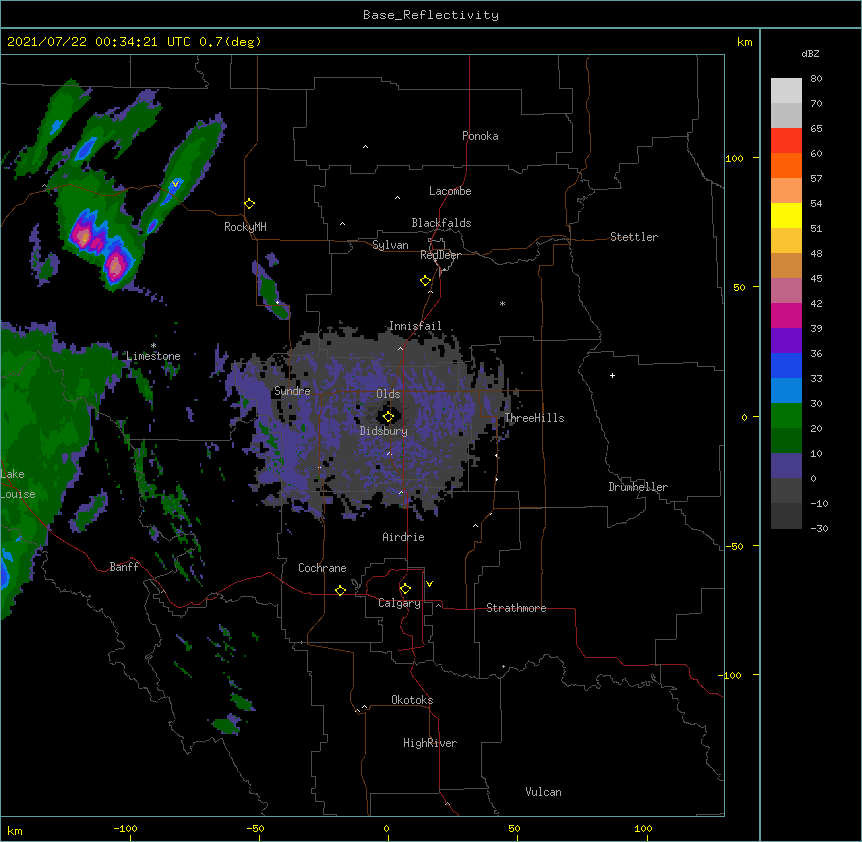Select the Drumheller label

[638, 487]
